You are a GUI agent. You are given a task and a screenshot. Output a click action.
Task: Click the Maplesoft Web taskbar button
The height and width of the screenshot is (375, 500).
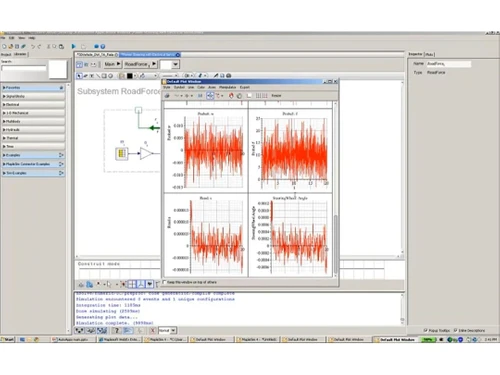121,340
